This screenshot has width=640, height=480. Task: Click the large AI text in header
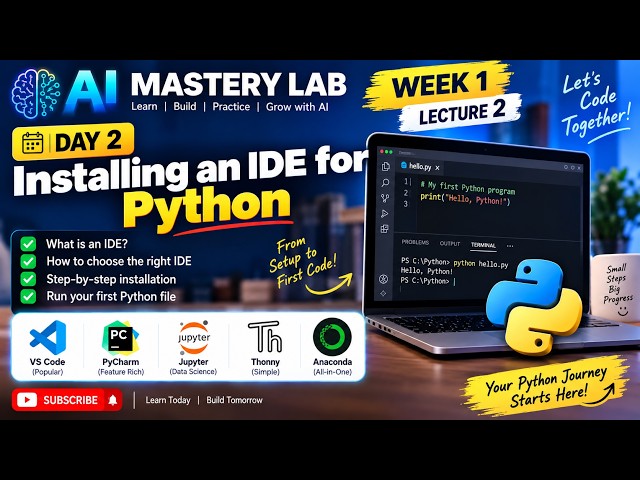coord(91,91)
